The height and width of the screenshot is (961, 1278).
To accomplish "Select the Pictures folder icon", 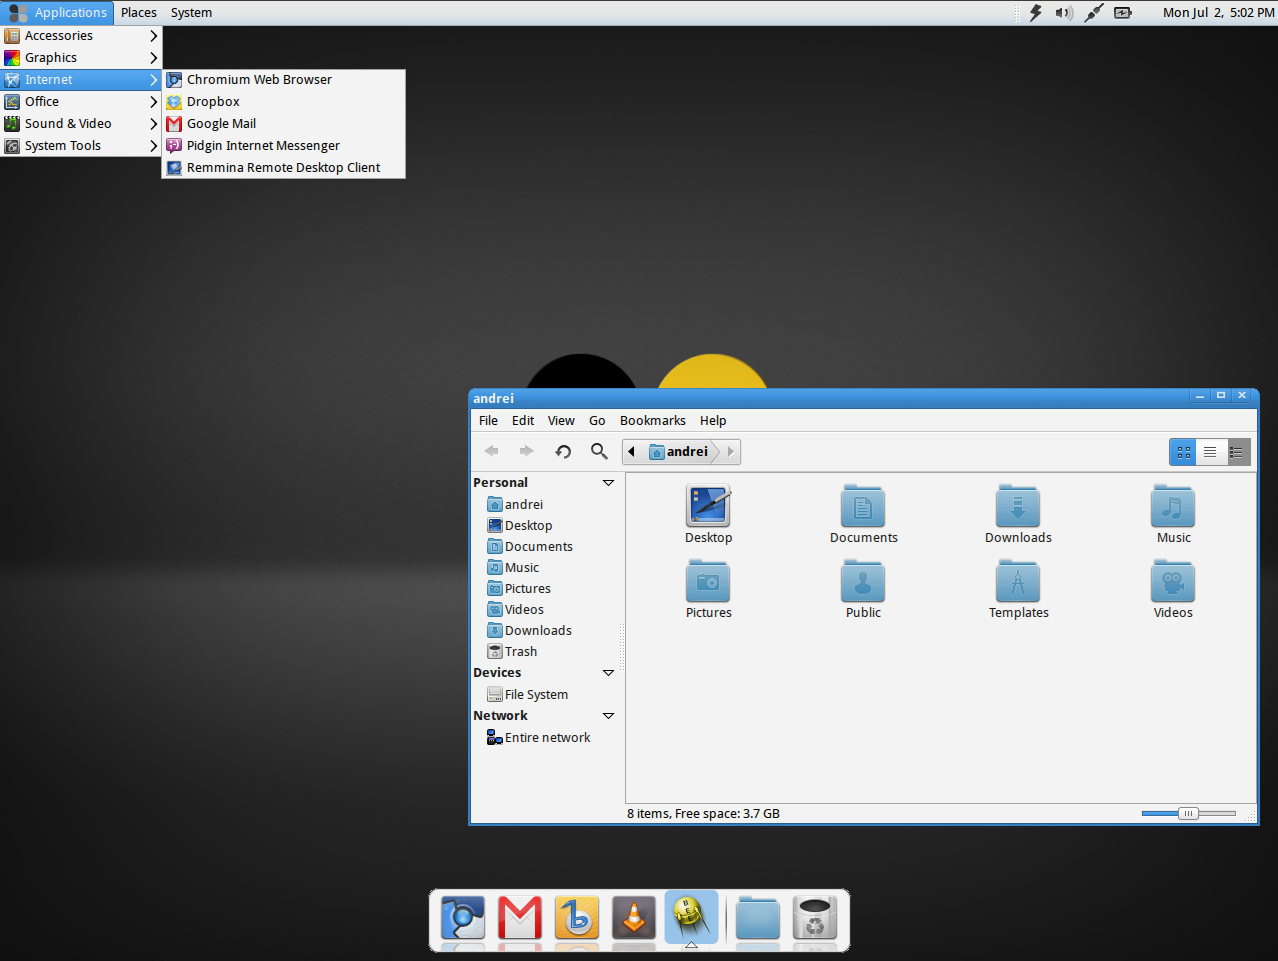I will click(708, 589).
